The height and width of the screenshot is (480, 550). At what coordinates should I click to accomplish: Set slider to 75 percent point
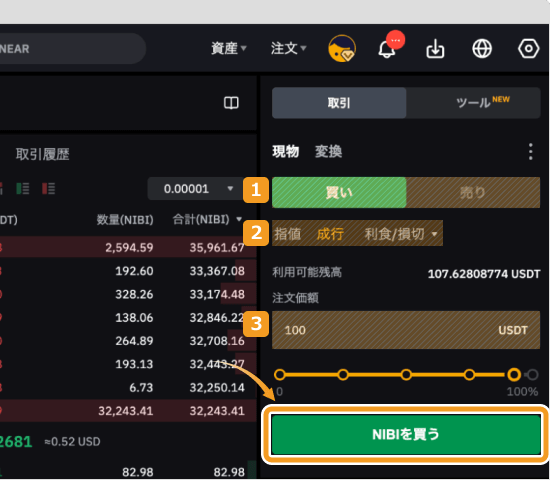point(469,375)
